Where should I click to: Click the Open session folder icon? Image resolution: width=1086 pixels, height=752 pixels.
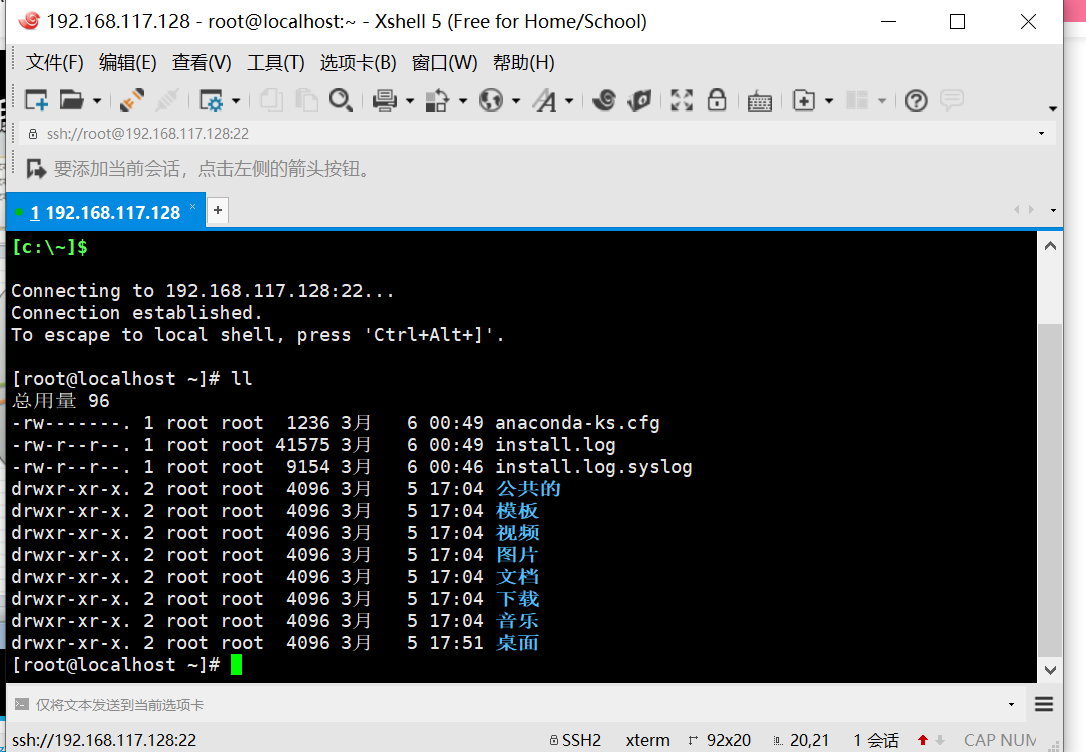[x=71, y=100]
